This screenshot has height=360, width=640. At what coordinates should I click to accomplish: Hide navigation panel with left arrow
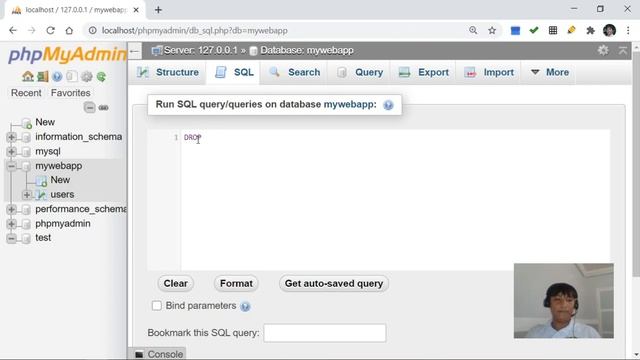(134, 51)
